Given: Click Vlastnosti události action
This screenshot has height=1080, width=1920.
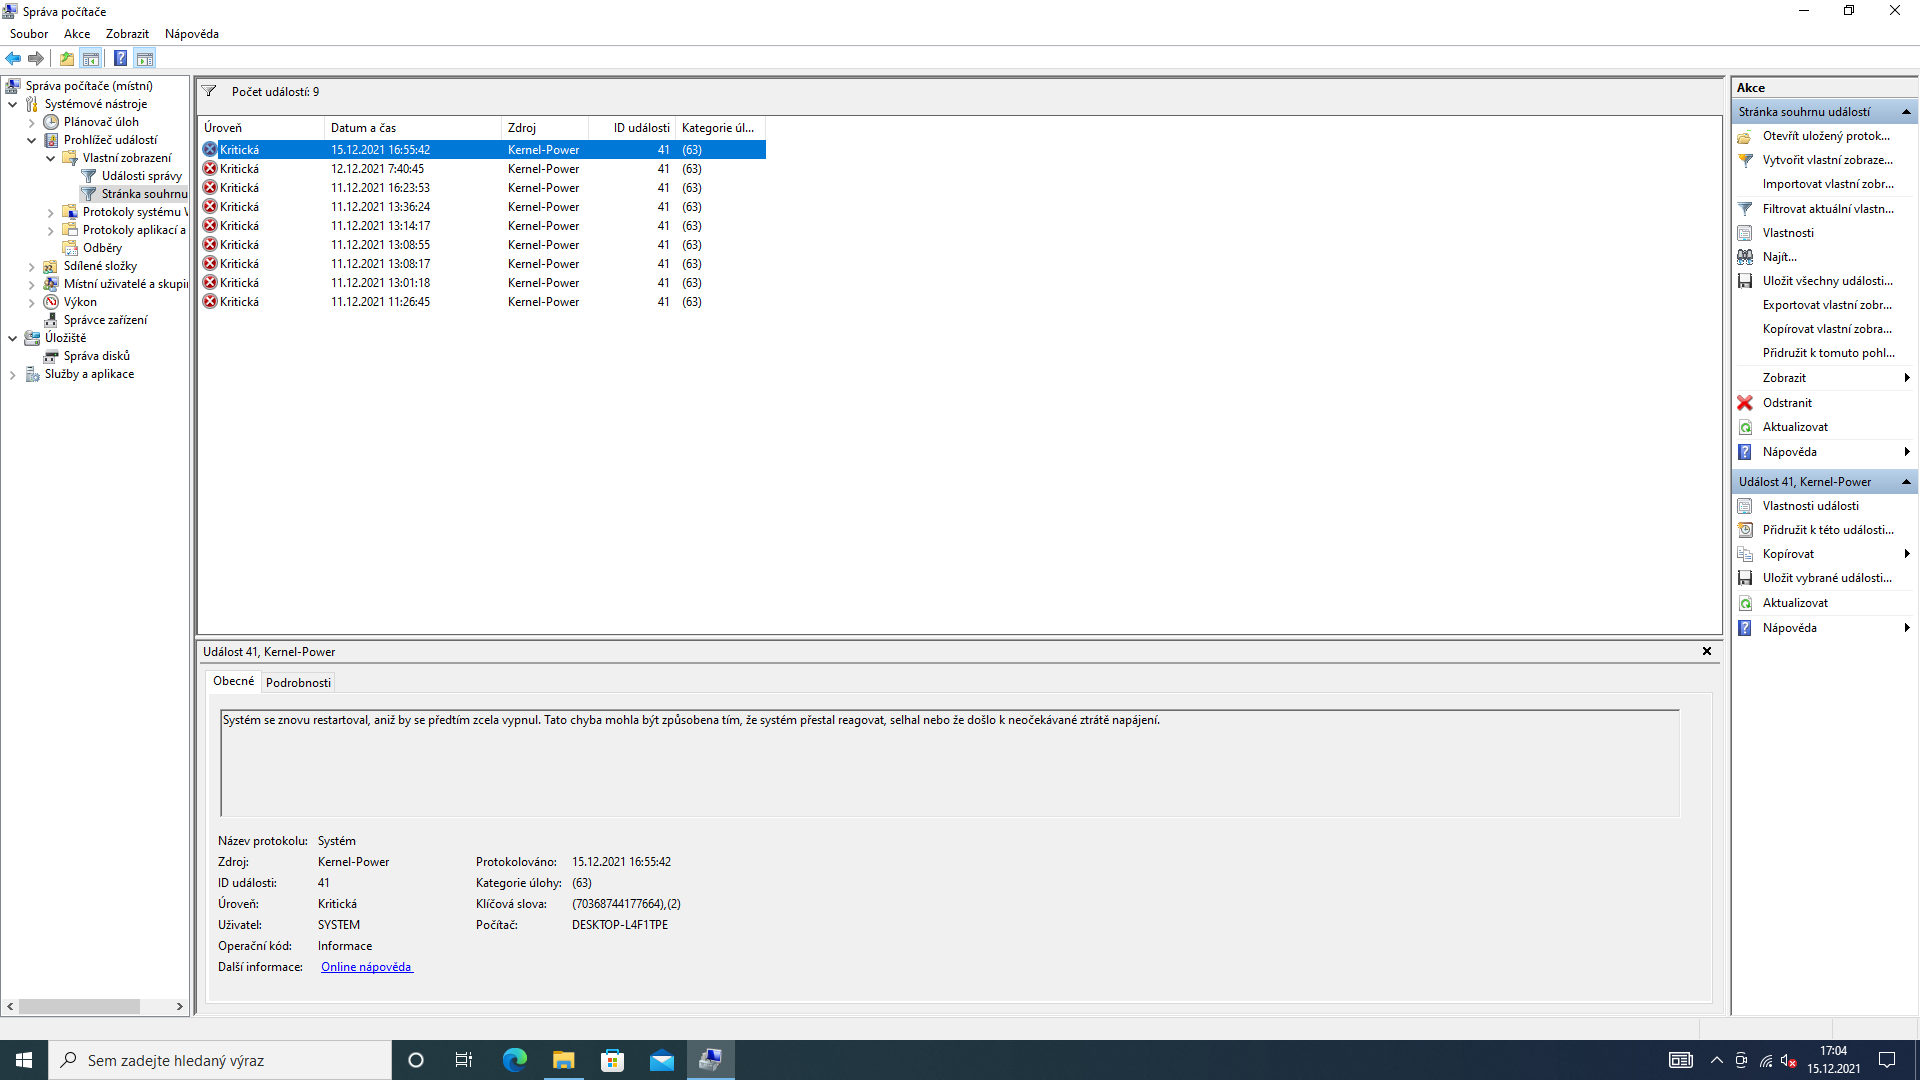Looking at the screenshot, I should [1810, 506].
